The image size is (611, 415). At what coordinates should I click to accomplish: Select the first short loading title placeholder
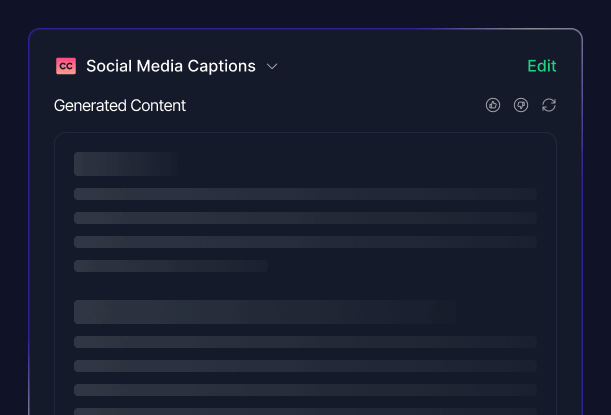click(126, 164)
